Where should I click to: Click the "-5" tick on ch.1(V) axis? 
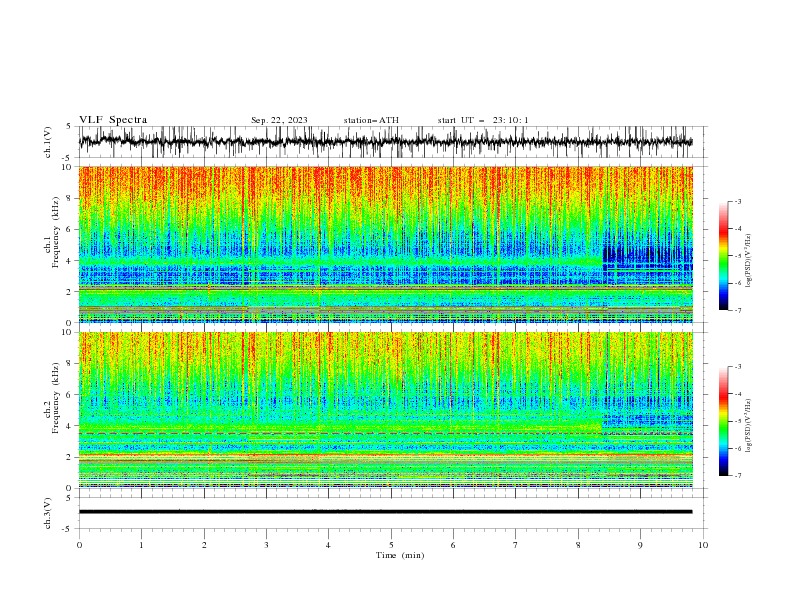tap(68, 158)
